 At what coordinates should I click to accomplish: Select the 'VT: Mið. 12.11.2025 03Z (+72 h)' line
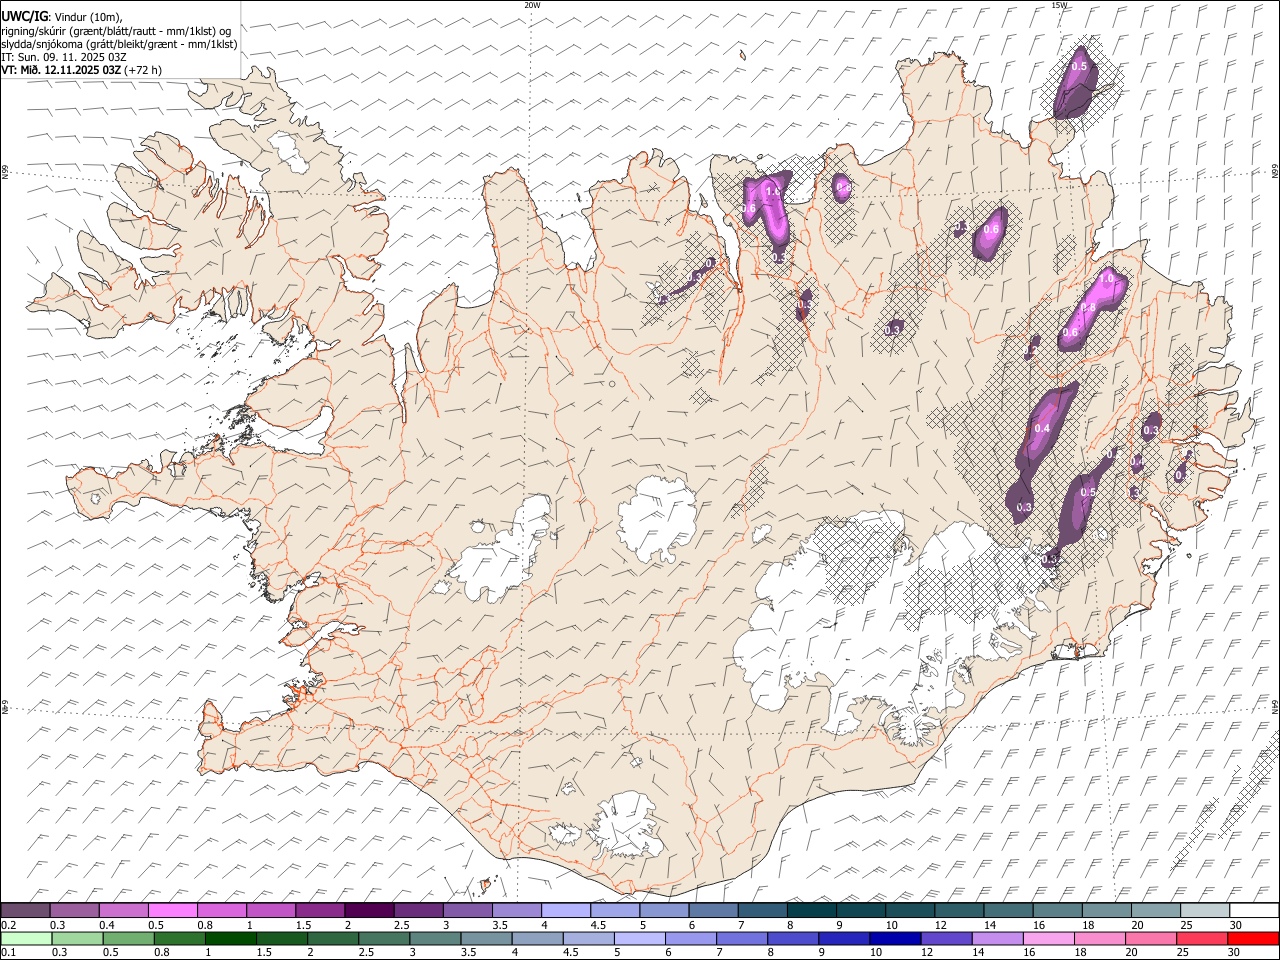coord(82,70)
